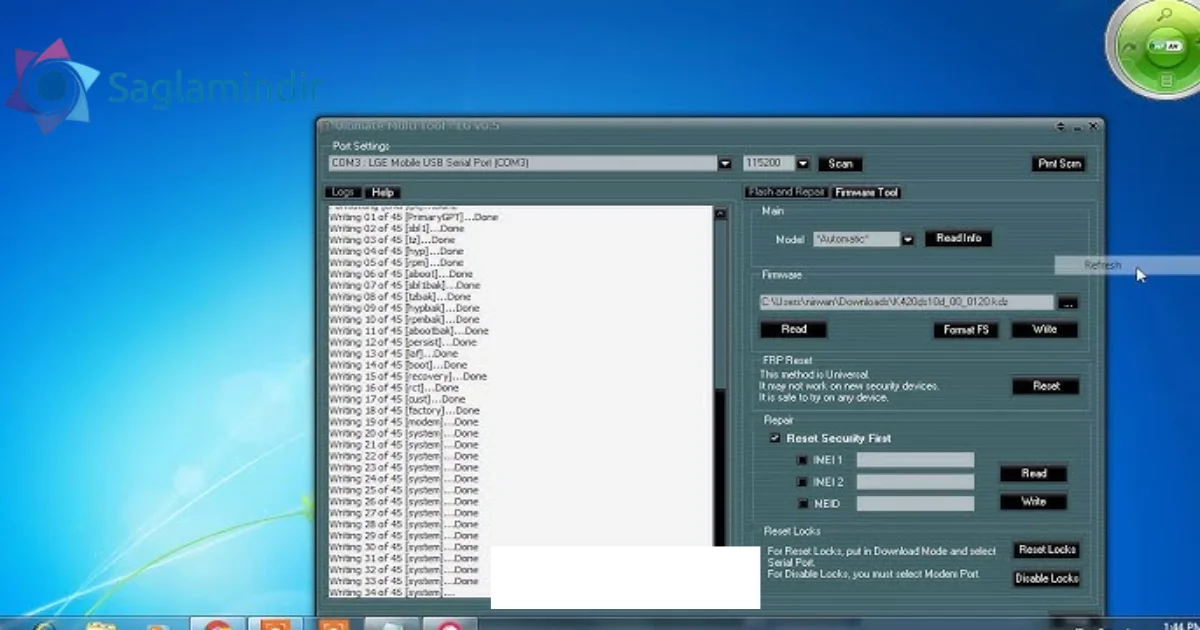Click the Scan button

tap(840, 163)
